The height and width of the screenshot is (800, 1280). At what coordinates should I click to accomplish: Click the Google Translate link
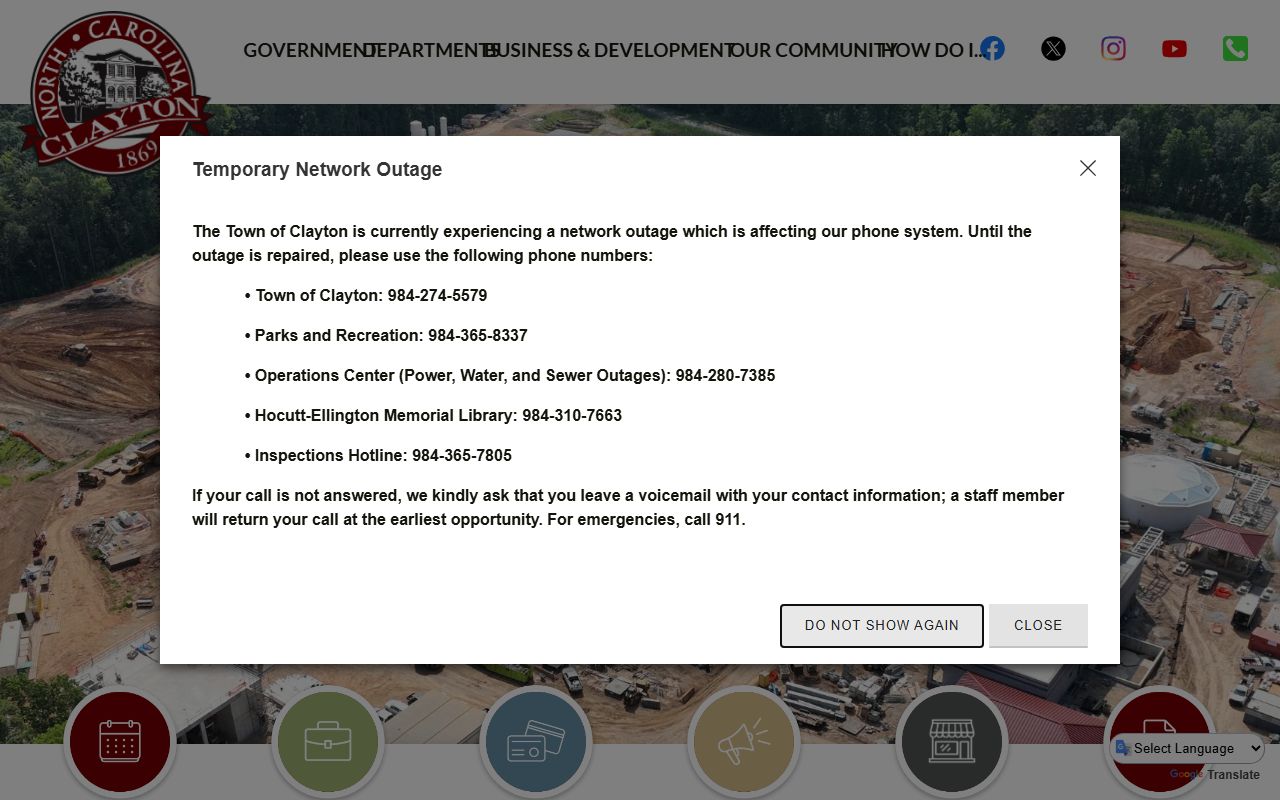1215,774
